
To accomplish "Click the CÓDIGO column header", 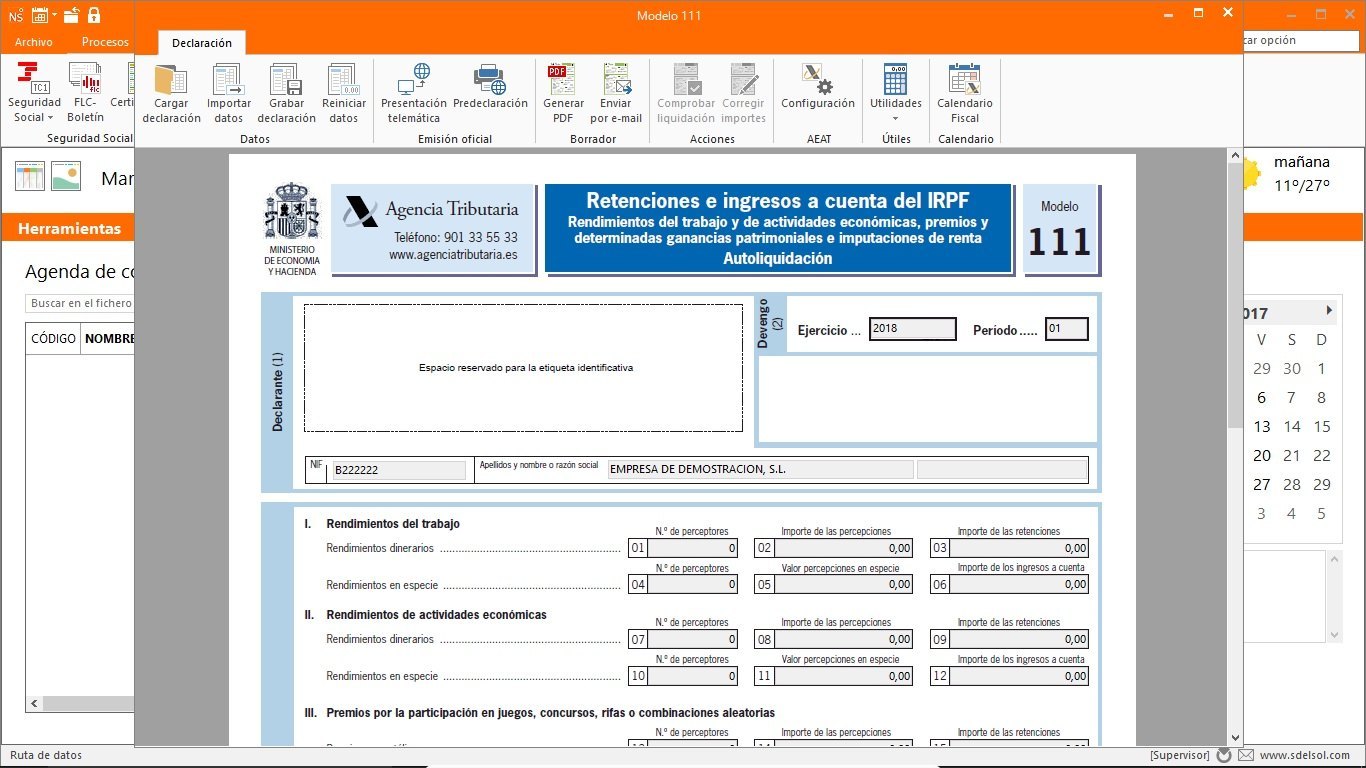I will (x=53, y=339).
